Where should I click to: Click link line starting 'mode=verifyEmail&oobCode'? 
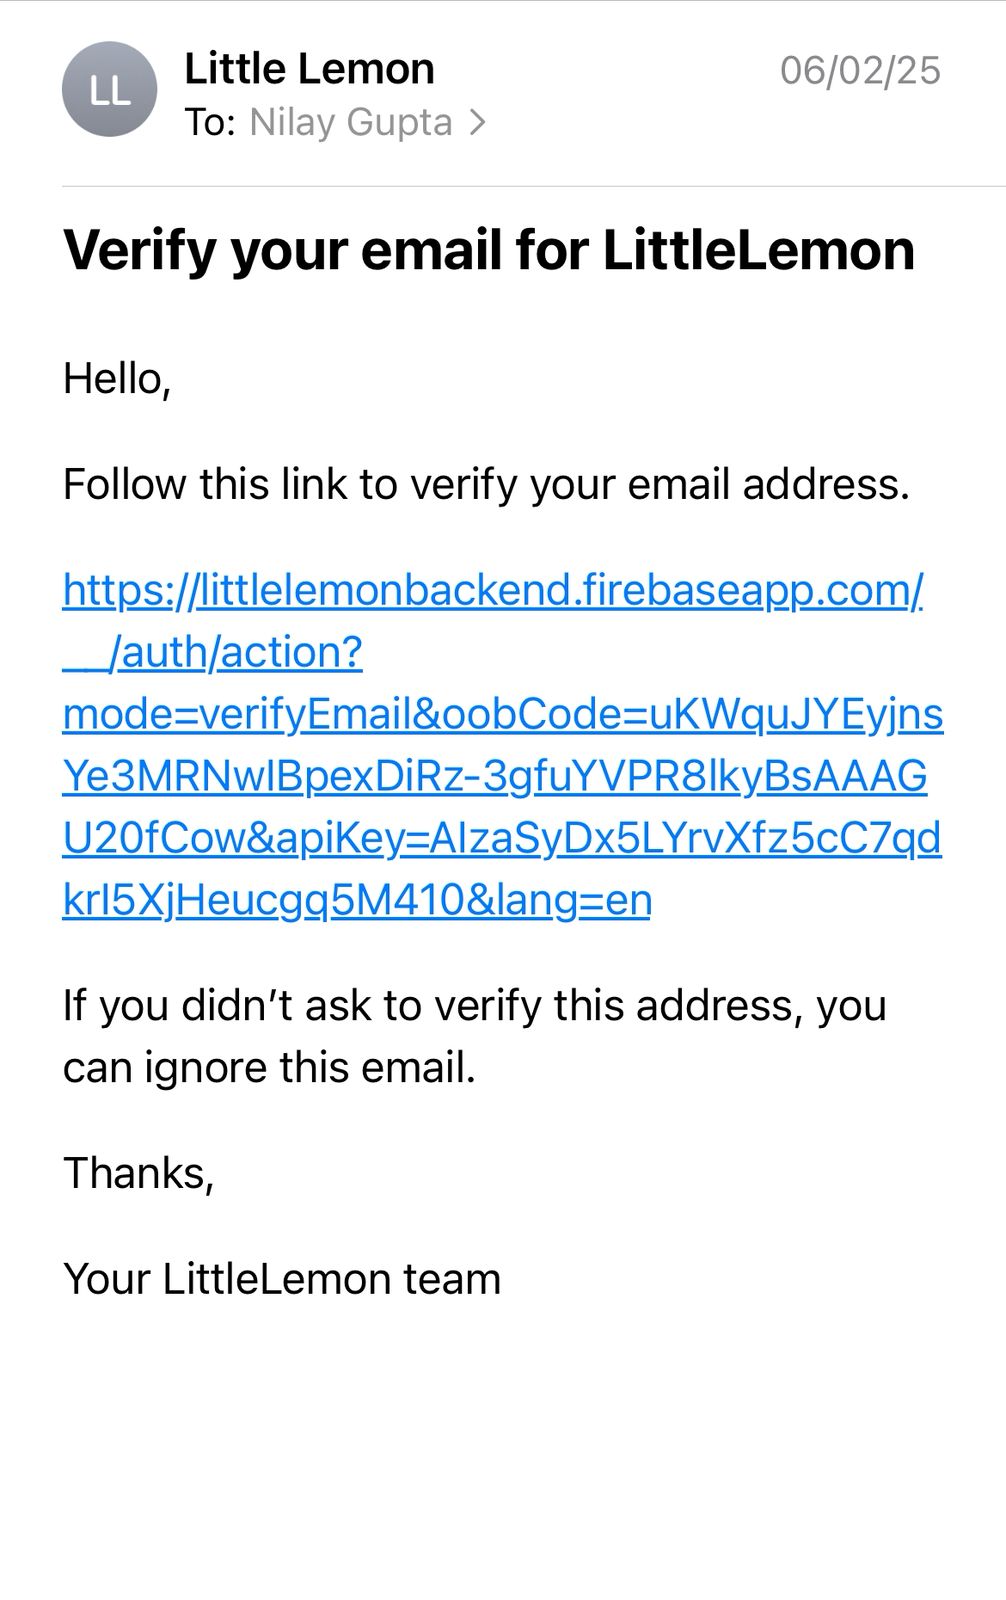[503, 714]
